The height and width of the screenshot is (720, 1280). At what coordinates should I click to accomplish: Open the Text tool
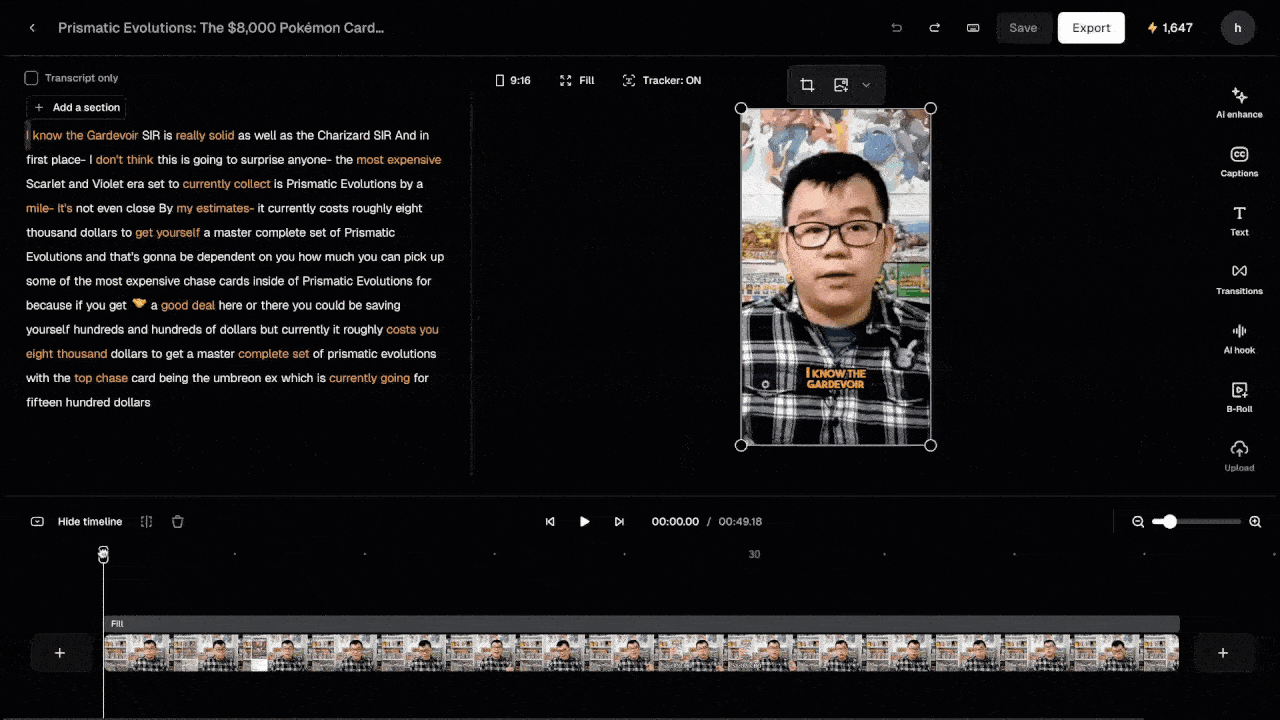1239,220
